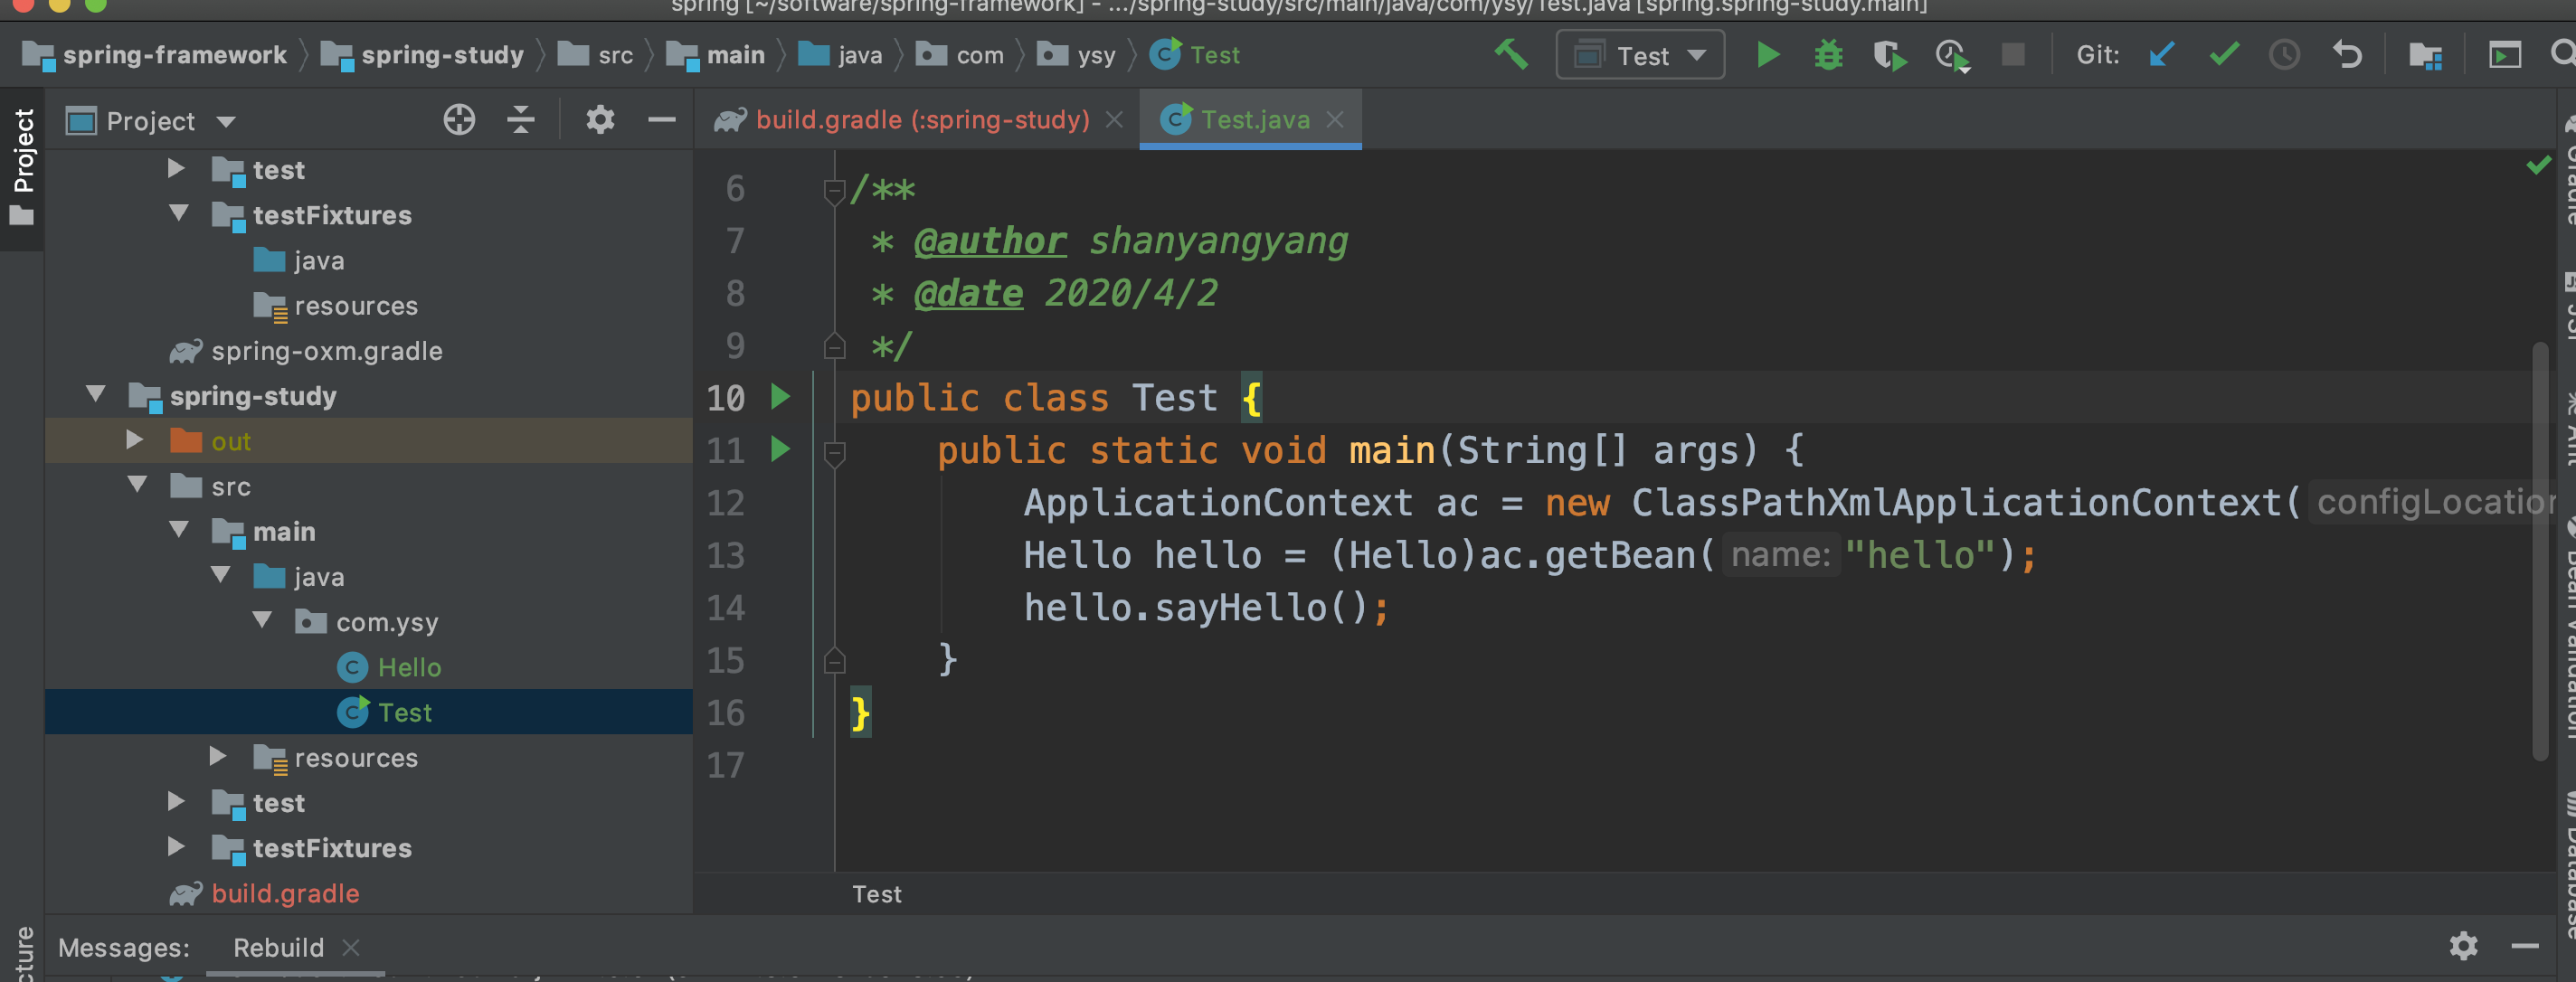
Task: Collapse the spring-study module node
Action: (96, 394)
